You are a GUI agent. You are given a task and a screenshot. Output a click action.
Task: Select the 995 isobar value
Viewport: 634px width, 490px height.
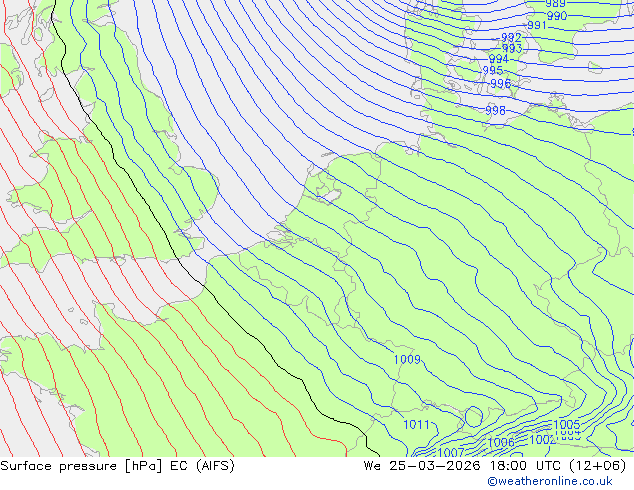point(492,70)
